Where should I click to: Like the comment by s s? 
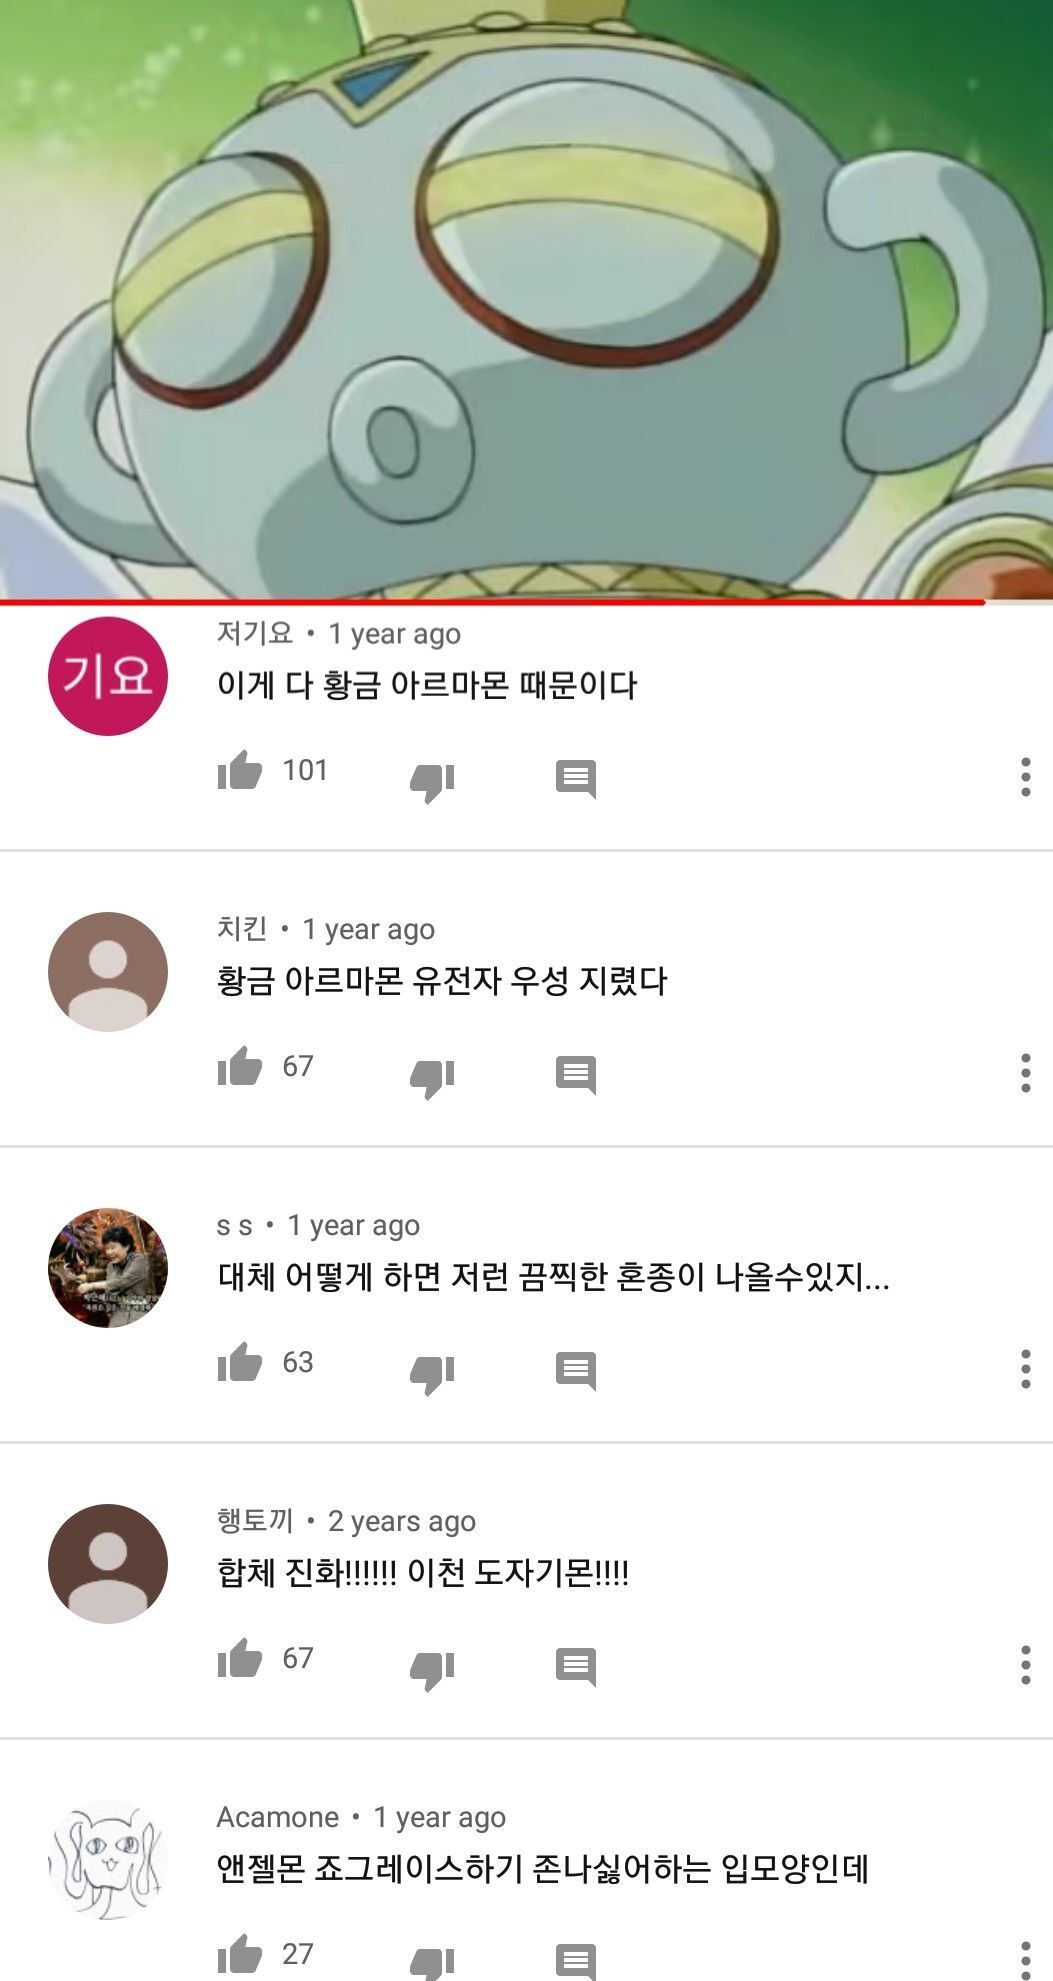pos(240,1364)
